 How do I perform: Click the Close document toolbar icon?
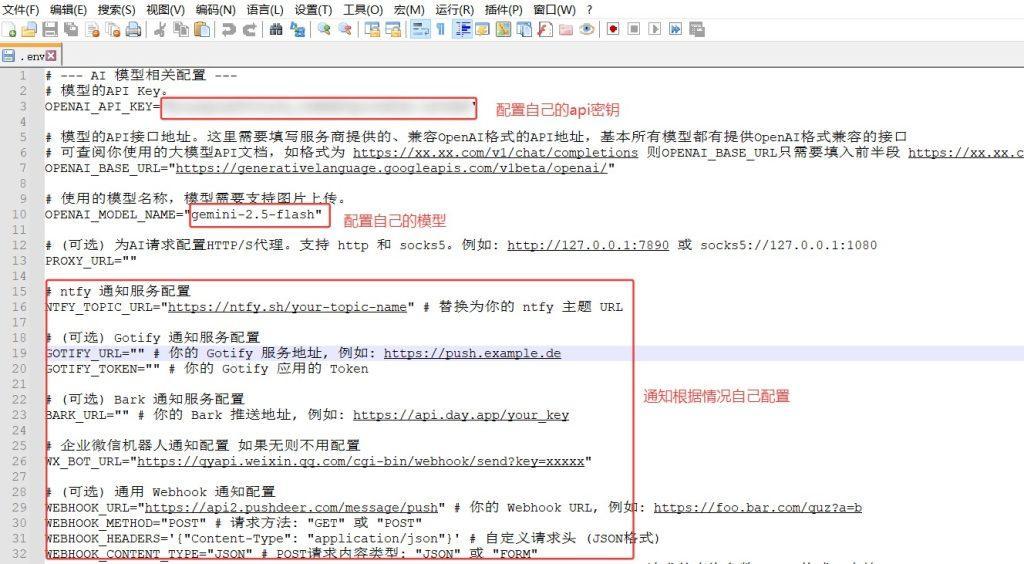click(92, 29)
